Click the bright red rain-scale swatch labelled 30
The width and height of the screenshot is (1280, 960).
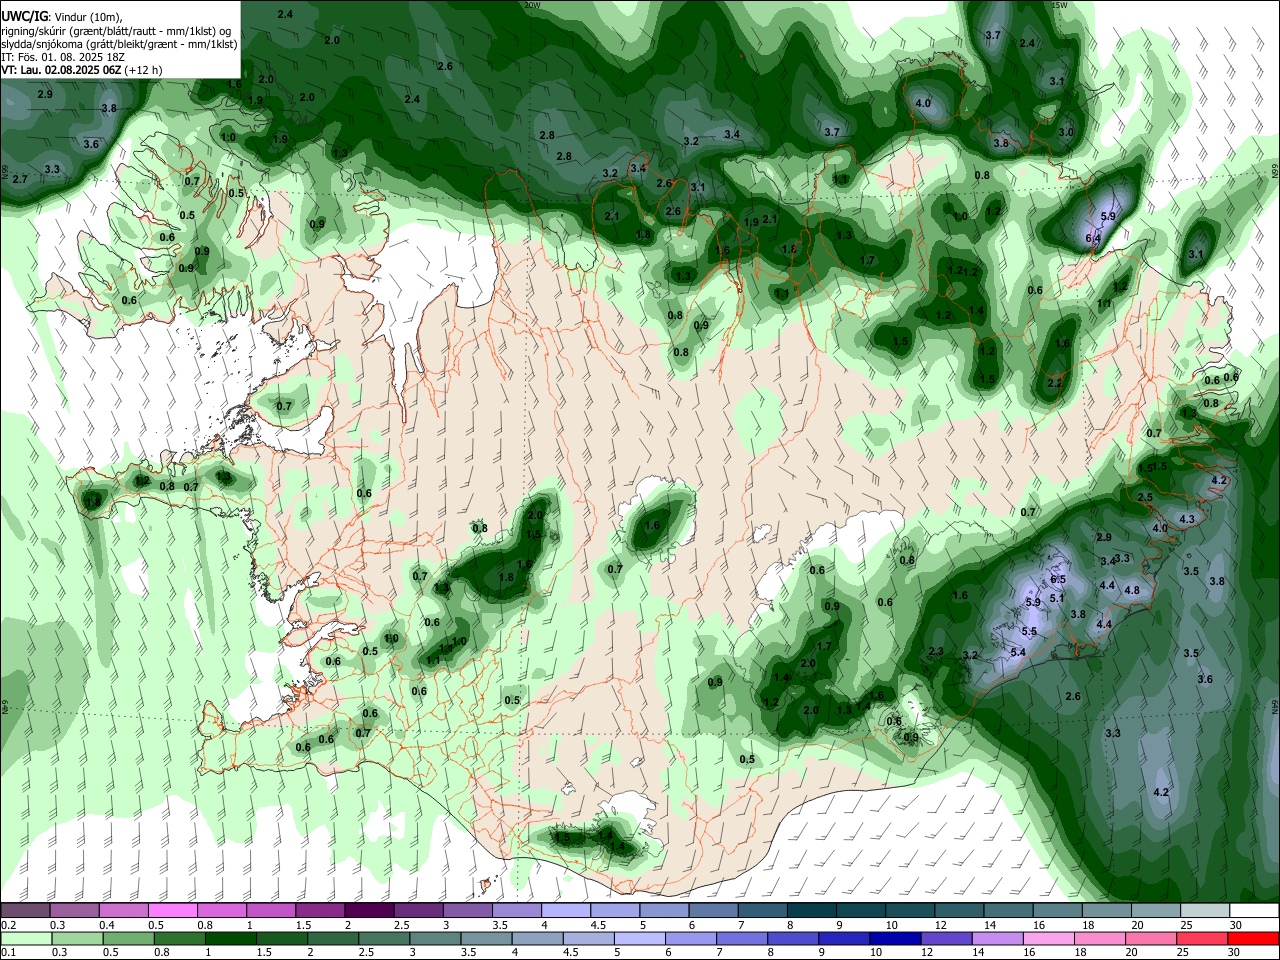point(1254,938)
